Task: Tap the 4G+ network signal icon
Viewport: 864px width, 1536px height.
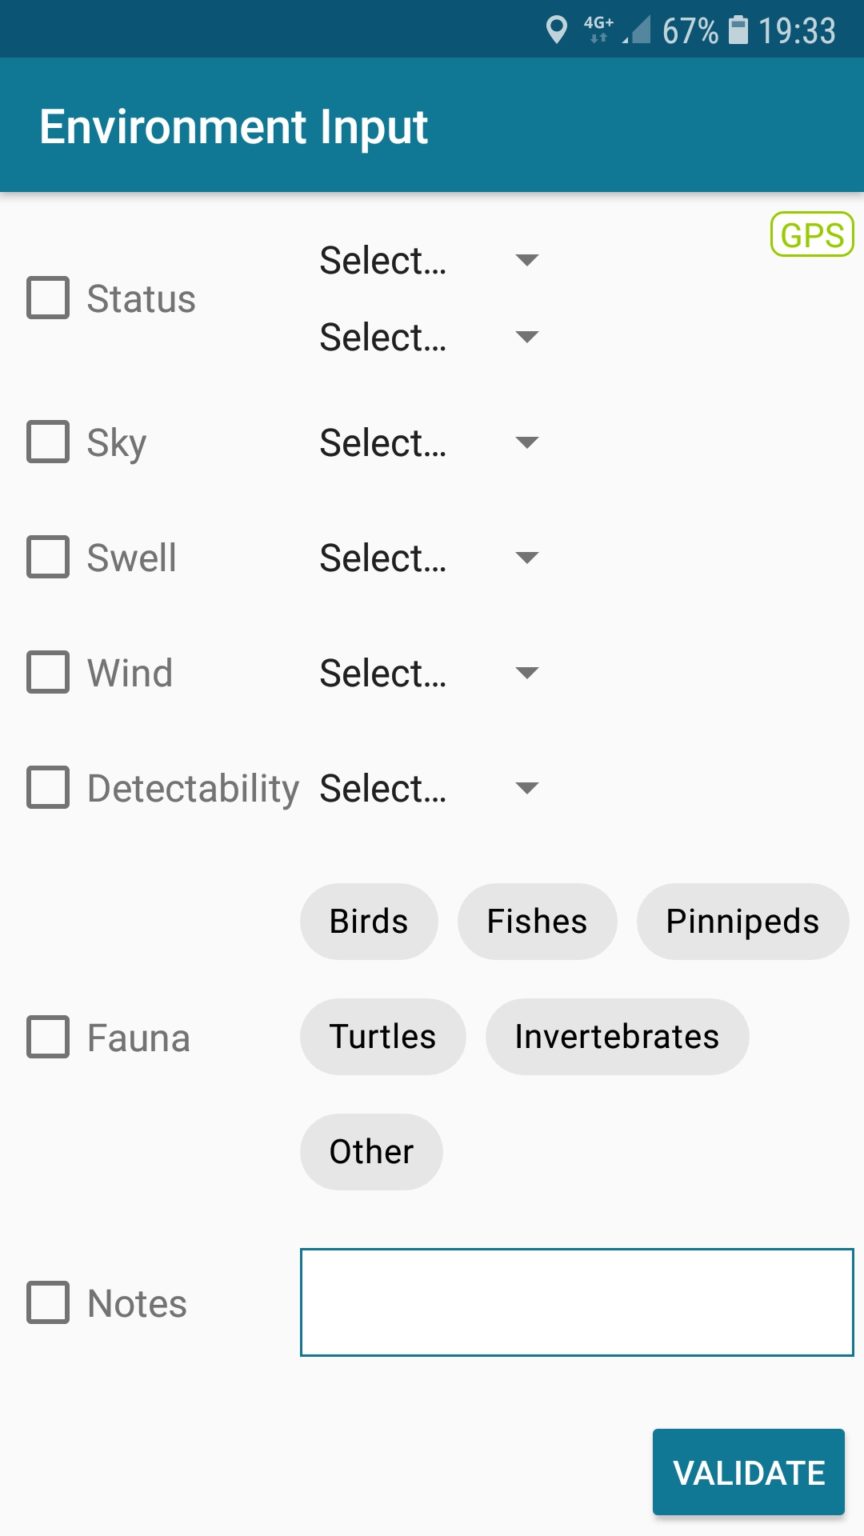Action: (598, 29)
